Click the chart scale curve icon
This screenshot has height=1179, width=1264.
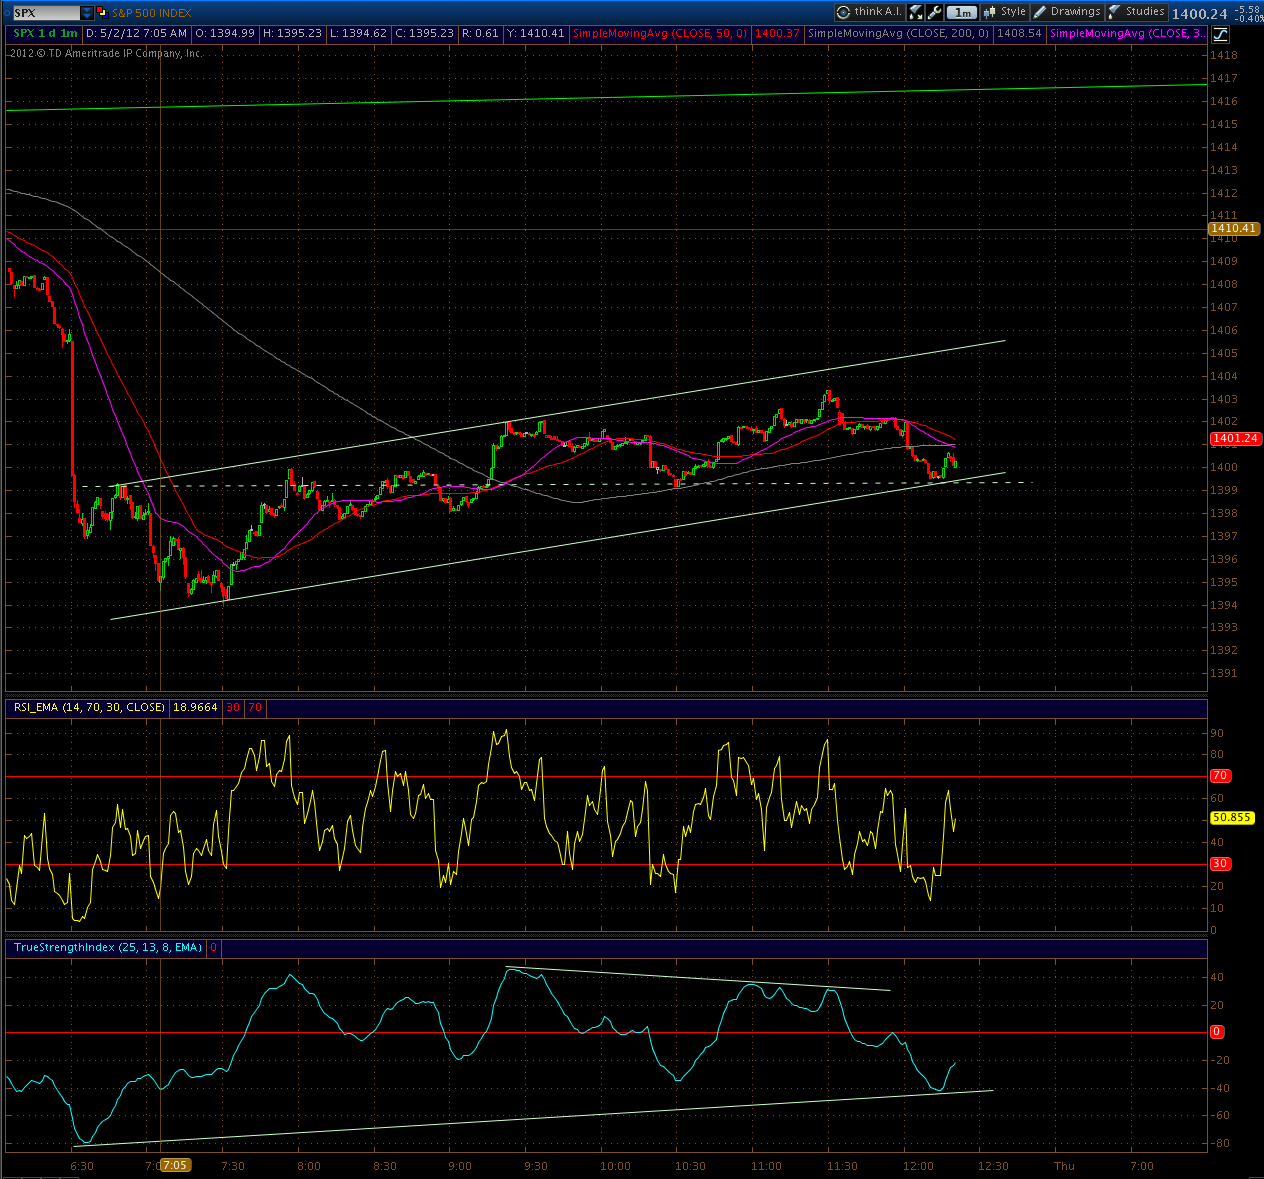pyautogui.click(x=1220, y=34)
